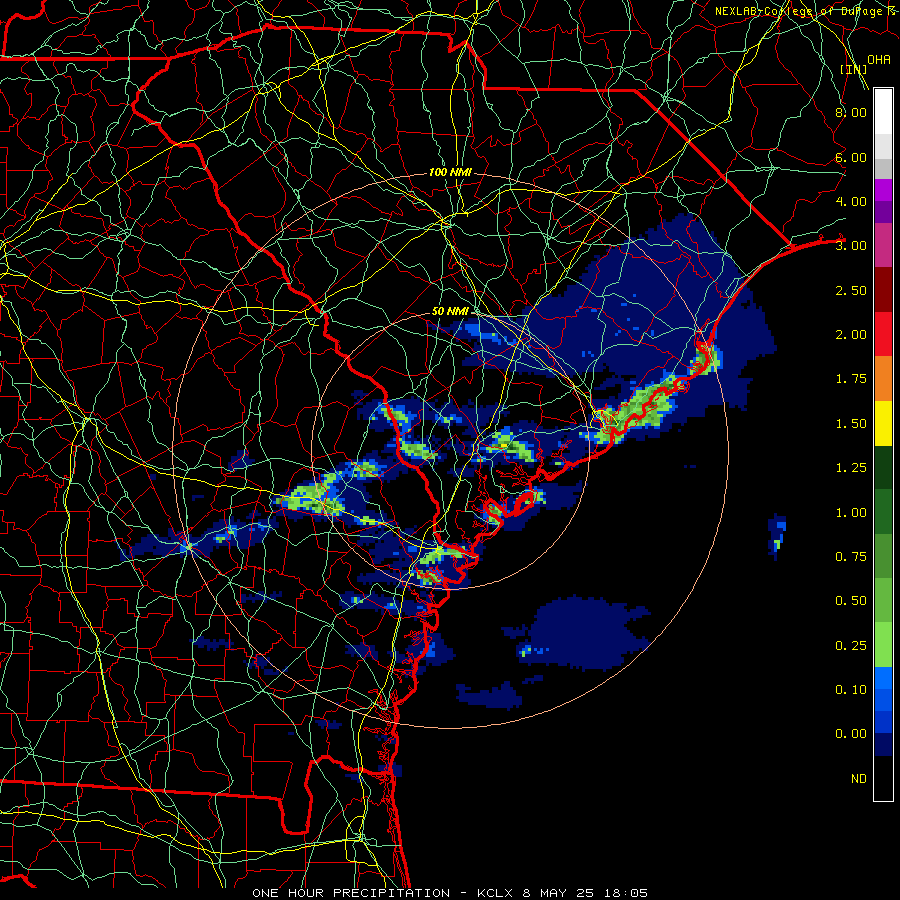Click the 0.00 legend value

[x=851, y=734]
